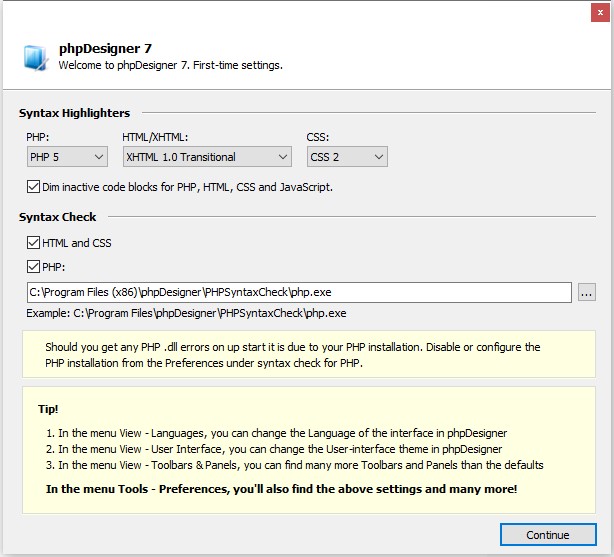Screen dimensions: 614x557
Task: Uncheck HTML and CSS syntax check
Action: click(x=33, y=243)
